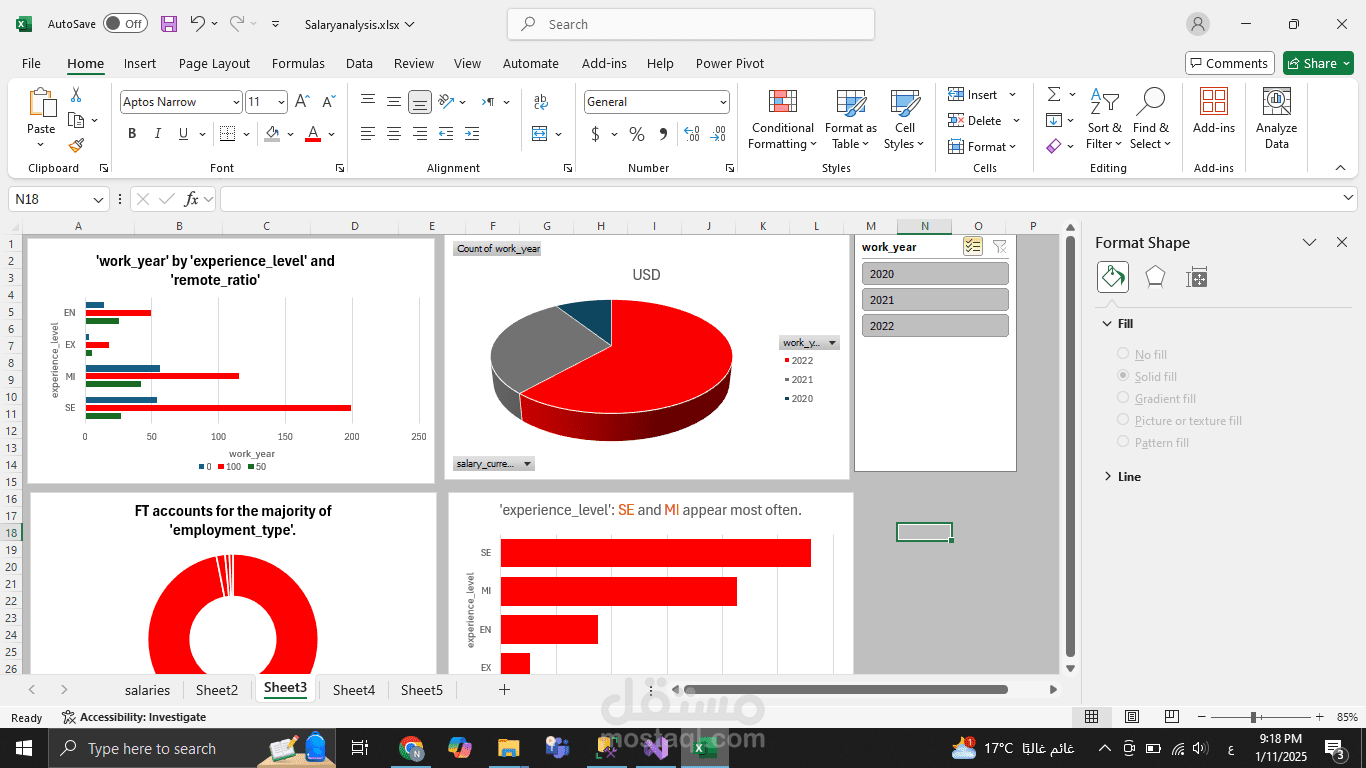
Task: Click the Cut scissors icon
Action: 76,95
